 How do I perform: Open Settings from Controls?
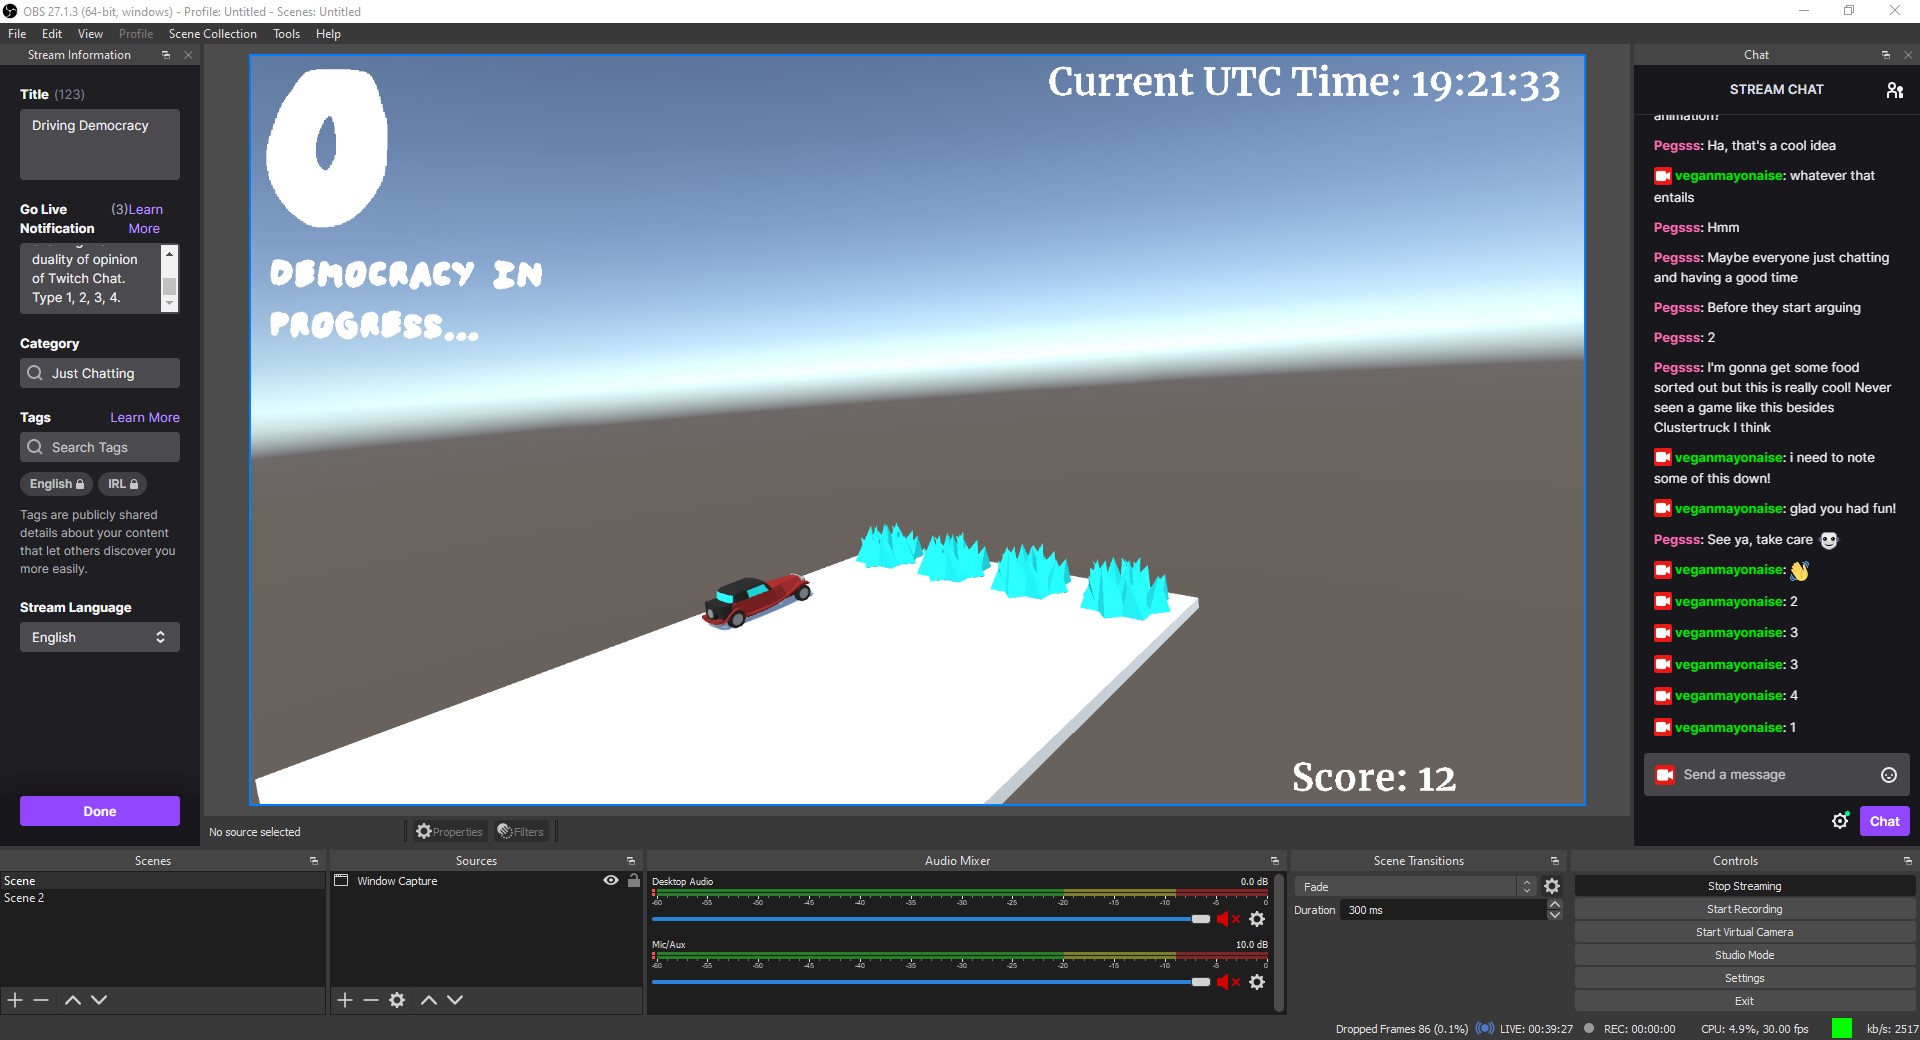pyautogui.click(x=1745, y=978)
